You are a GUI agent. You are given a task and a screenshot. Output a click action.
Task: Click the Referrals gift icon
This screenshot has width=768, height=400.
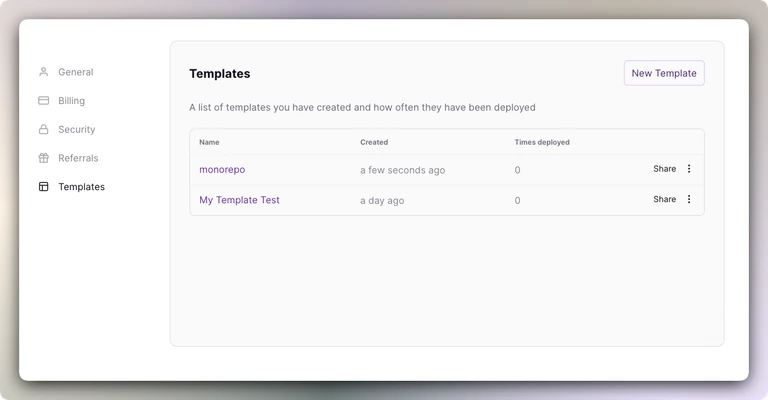(x=44, y=158)
